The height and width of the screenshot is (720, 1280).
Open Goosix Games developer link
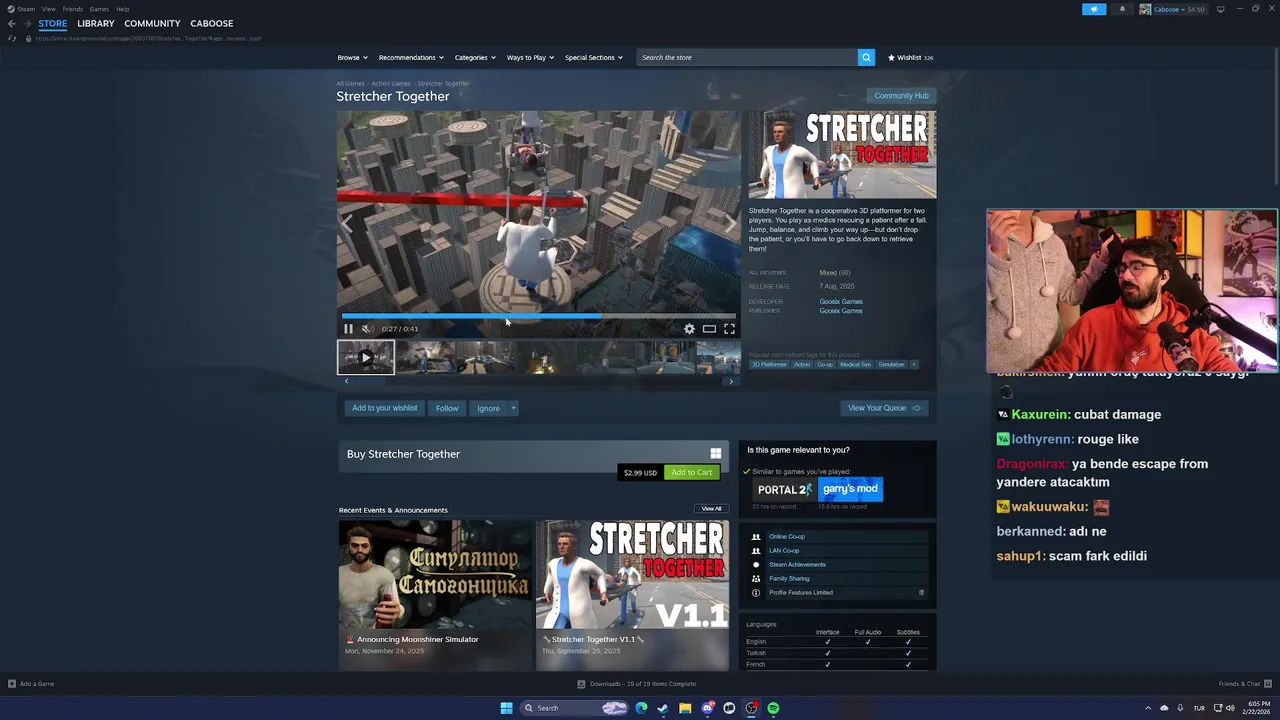841,301
